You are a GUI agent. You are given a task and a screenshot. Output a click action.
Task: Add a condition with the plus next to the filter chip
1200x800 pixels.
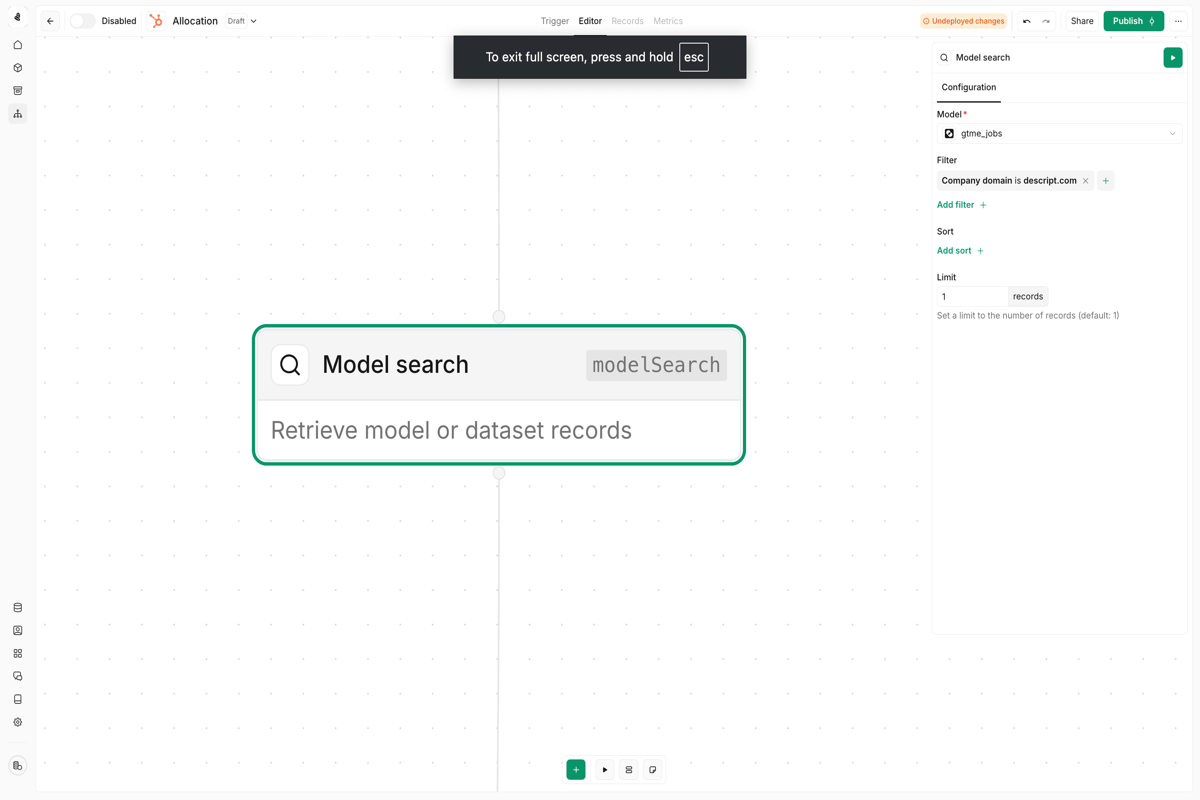coord(1105,181)
